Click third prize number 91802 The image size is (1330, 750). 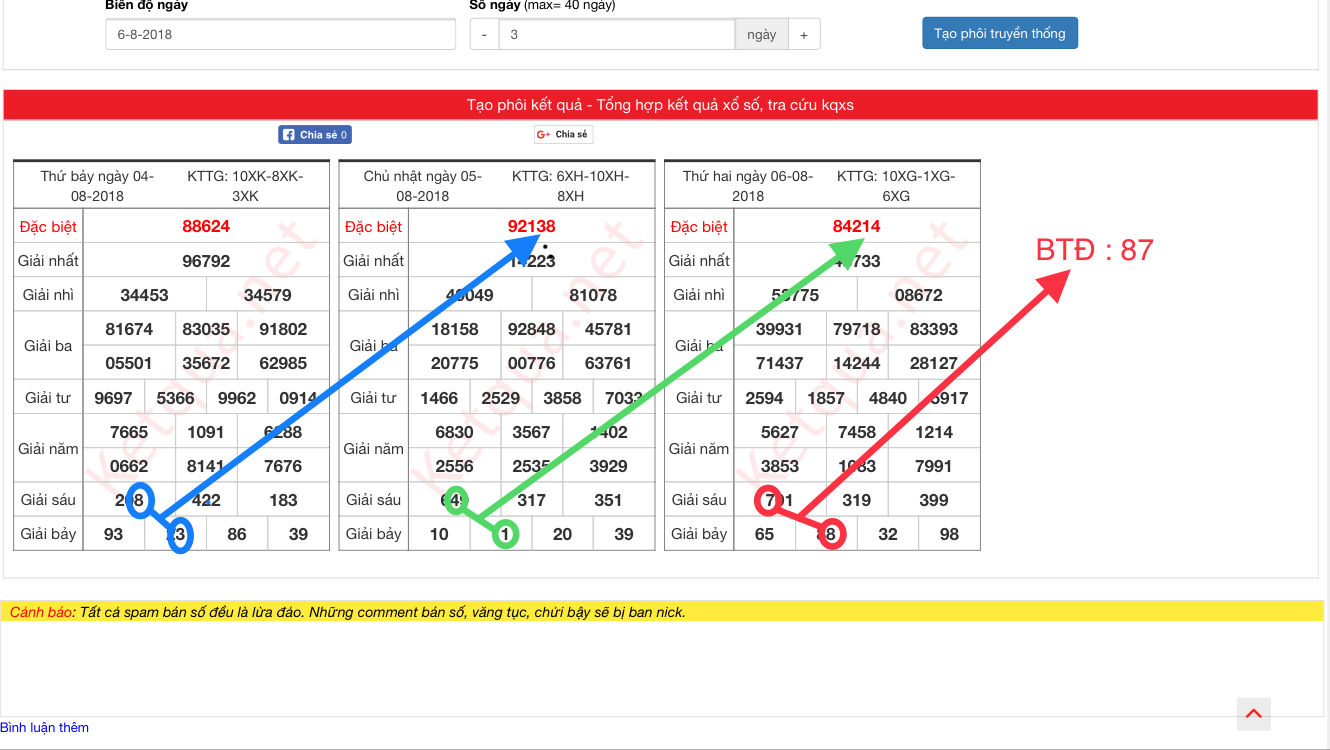click(283, 329)
